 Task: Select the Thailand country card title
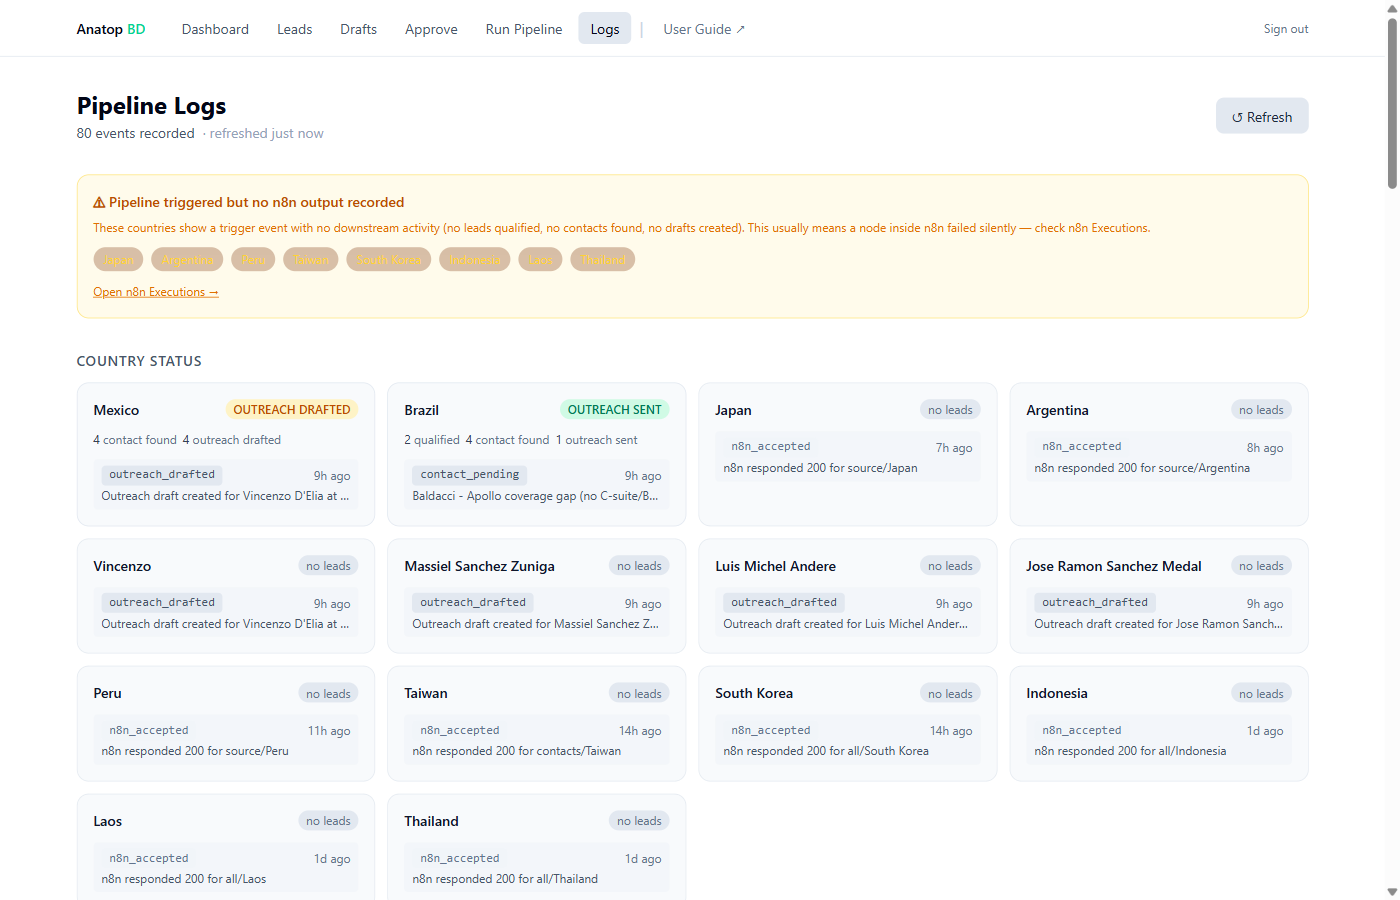432,821
